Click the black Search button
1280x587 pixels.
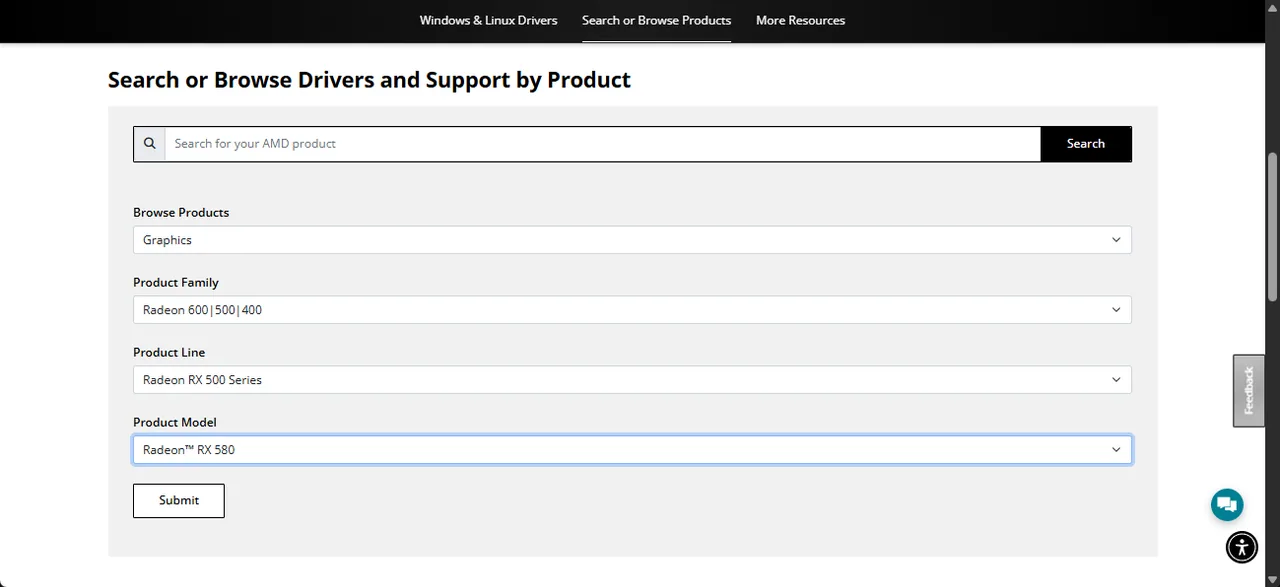click(1085, 144)
